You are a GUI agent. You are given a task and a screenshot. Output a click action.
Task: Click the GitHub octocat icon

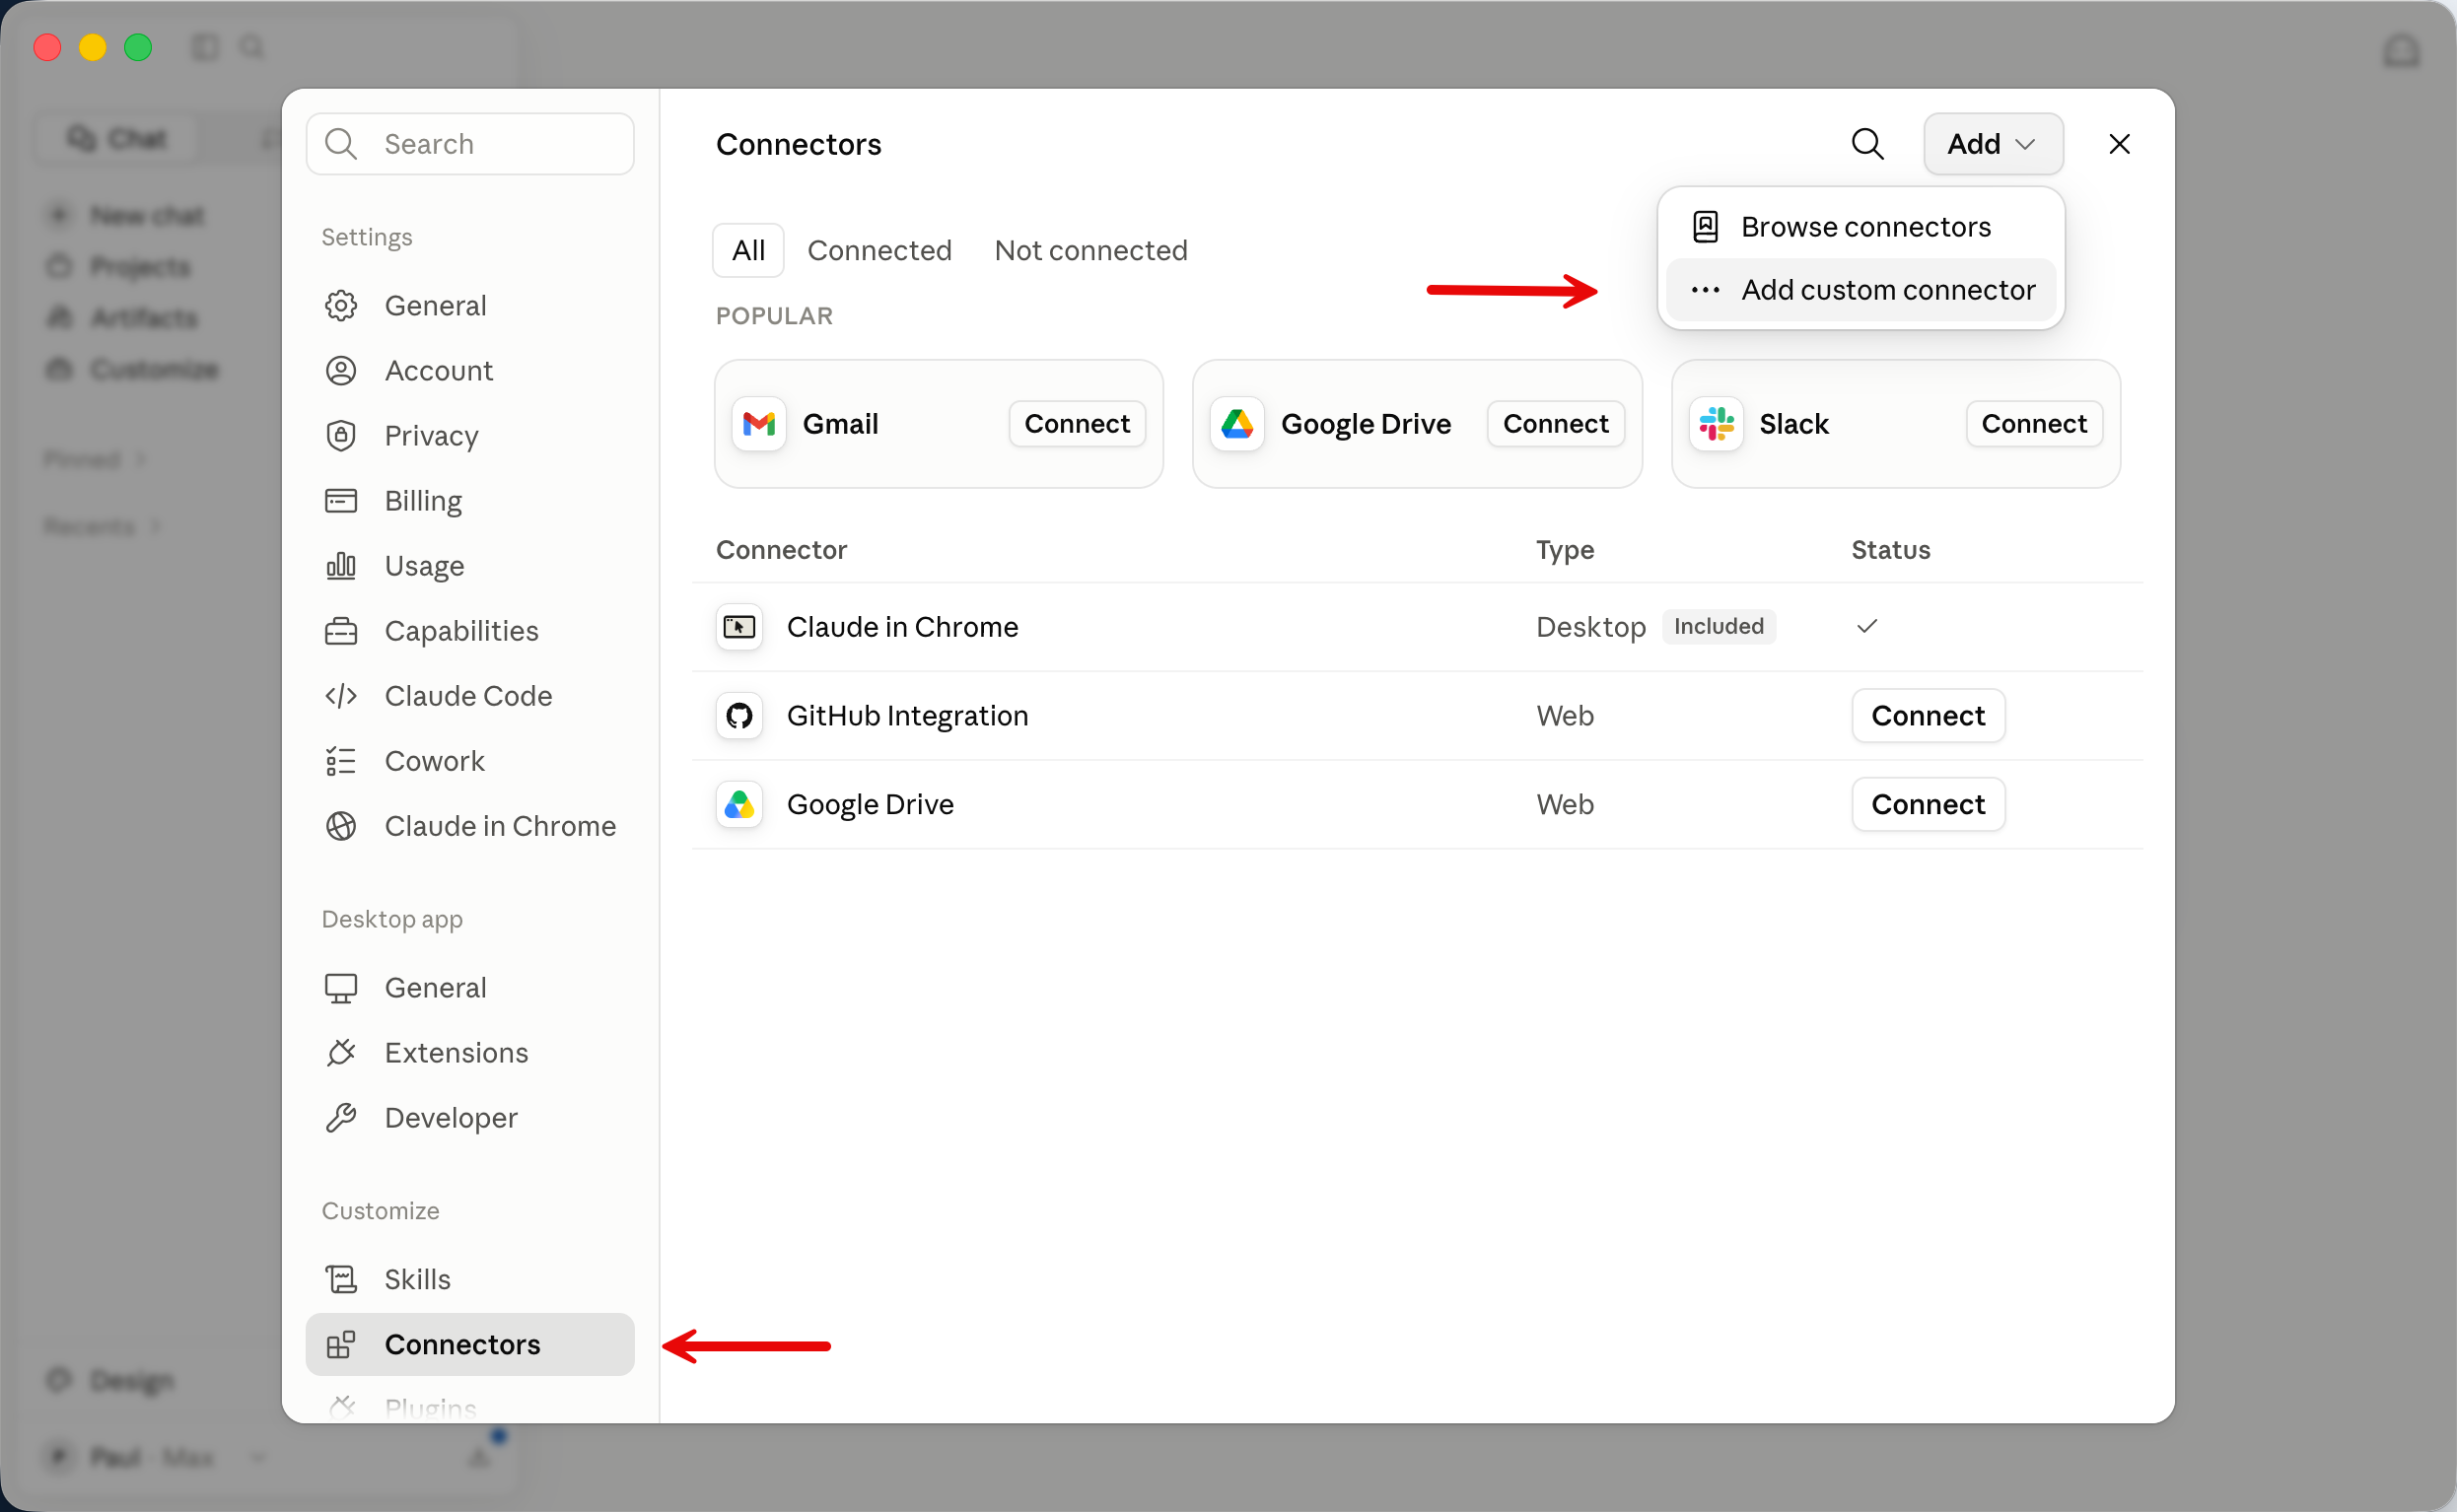(x=739, y=716)
